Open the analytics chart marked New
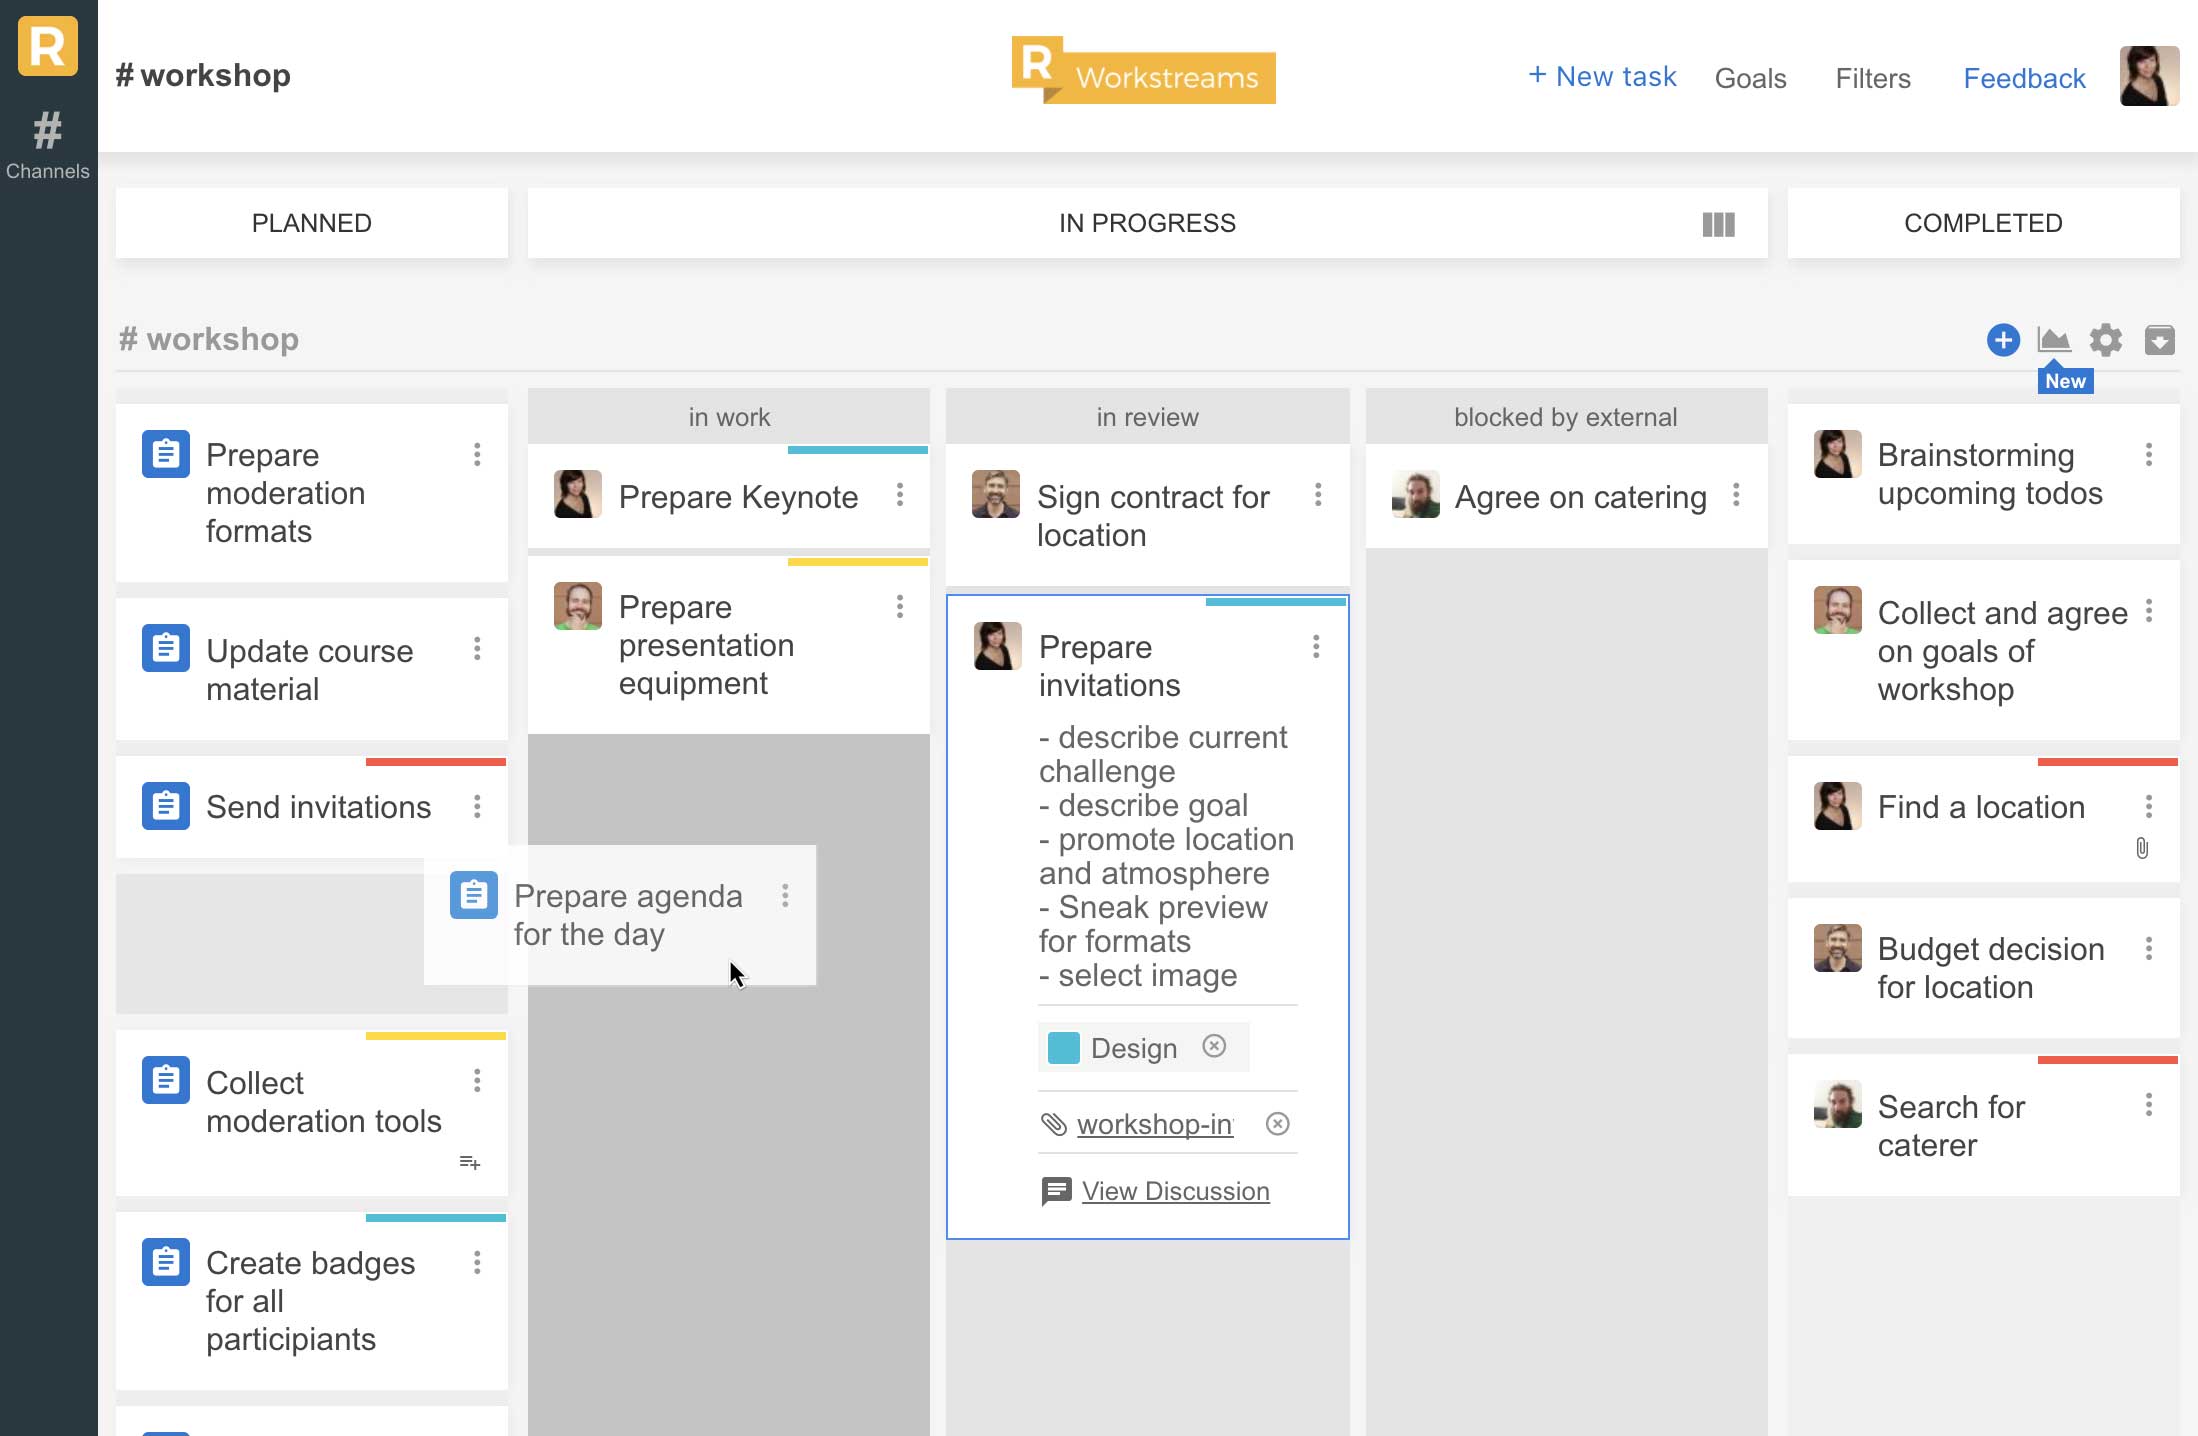The width and height of the screenshot is (2198, 1436). (x=2055, y=340)
